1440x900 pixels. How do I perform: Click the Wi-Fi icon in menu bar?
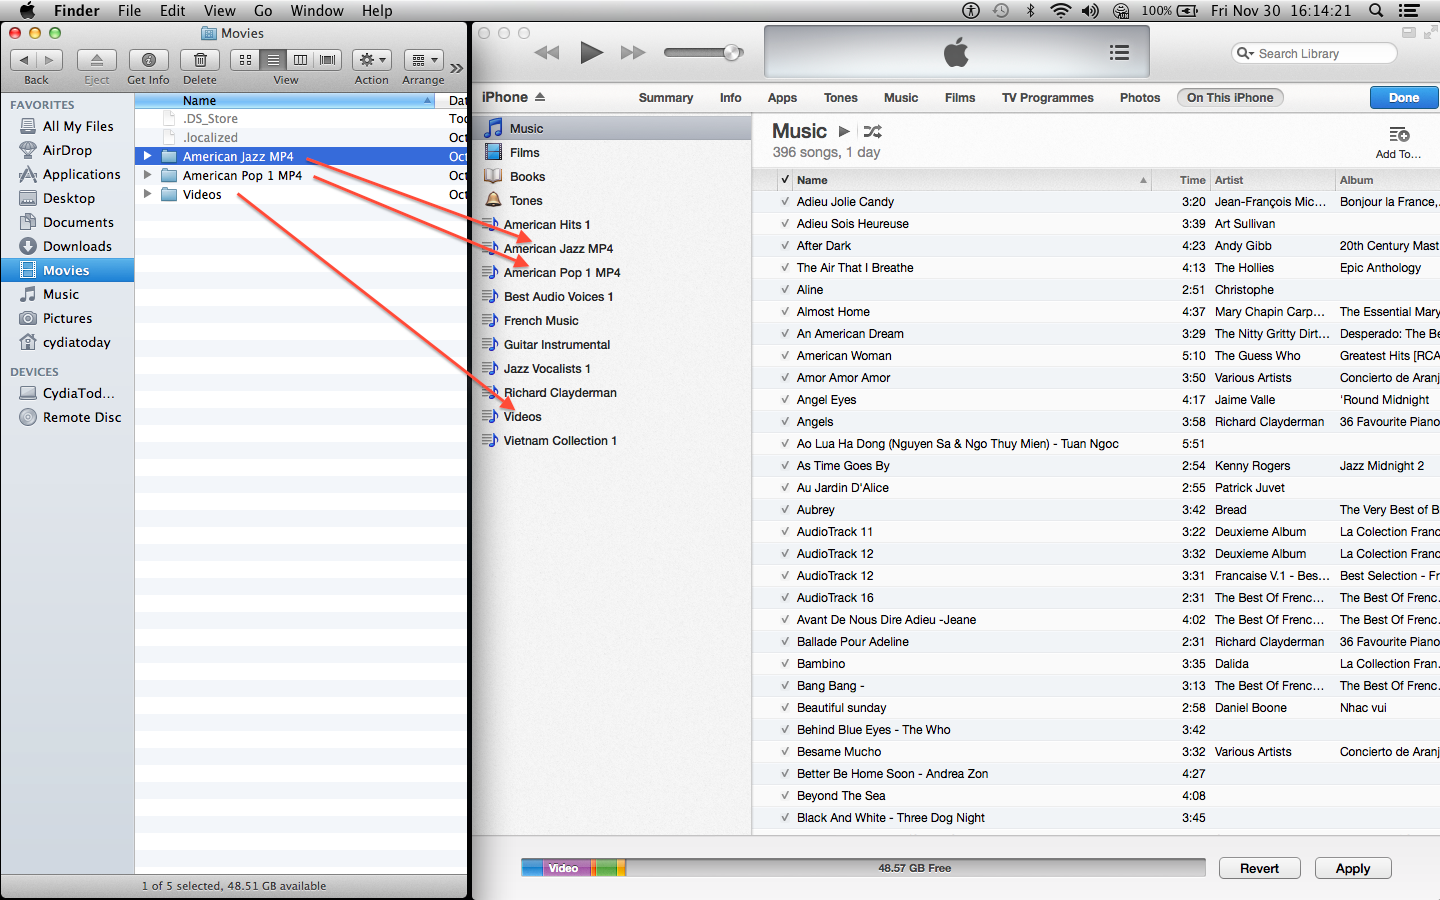1060,11
